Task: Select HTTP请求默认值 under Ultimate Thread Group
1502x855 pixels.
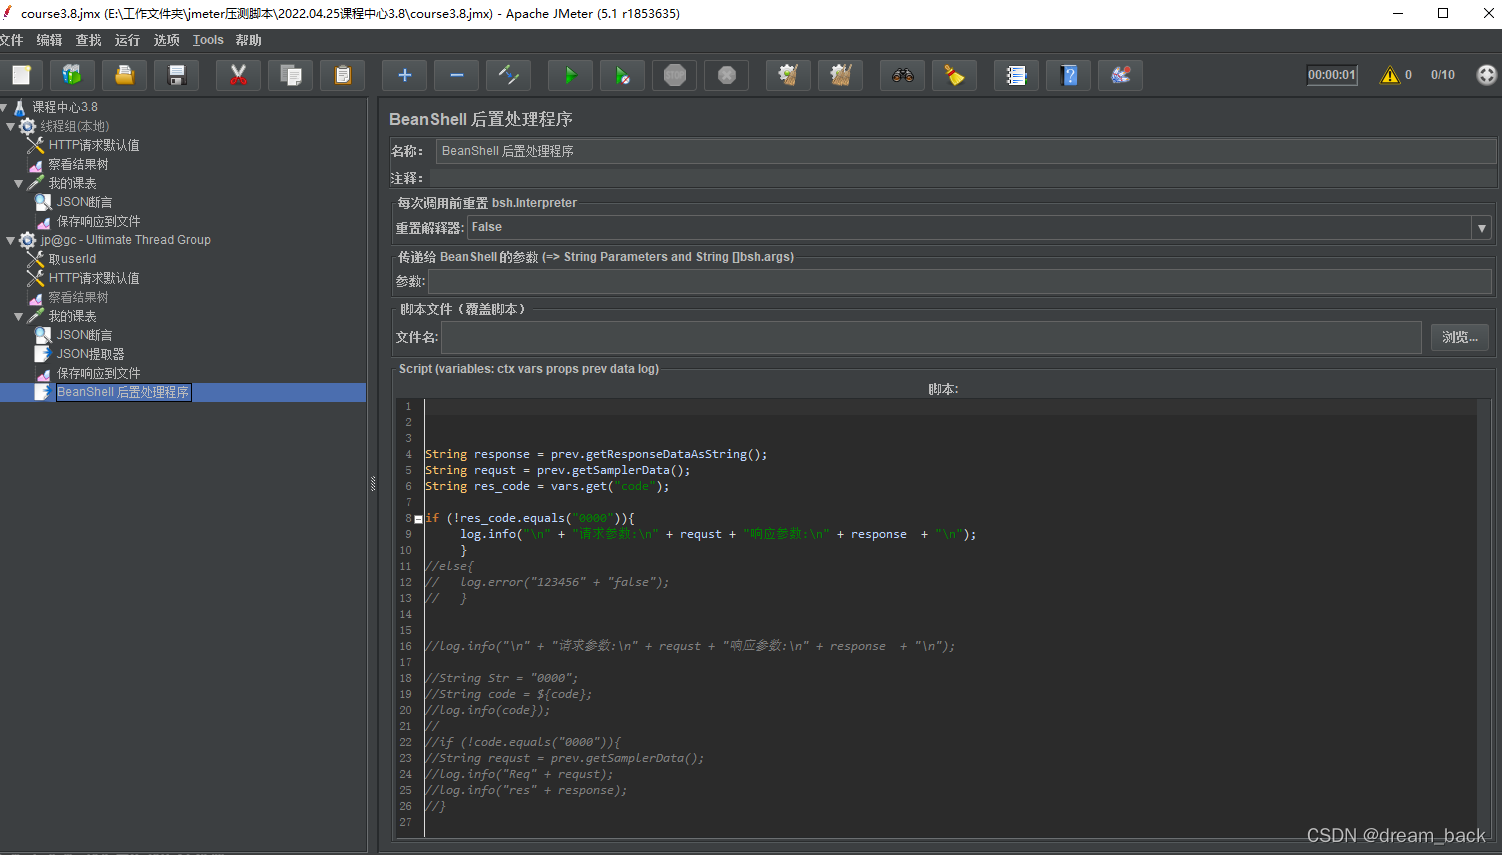Action: click(x=94, y=278)
